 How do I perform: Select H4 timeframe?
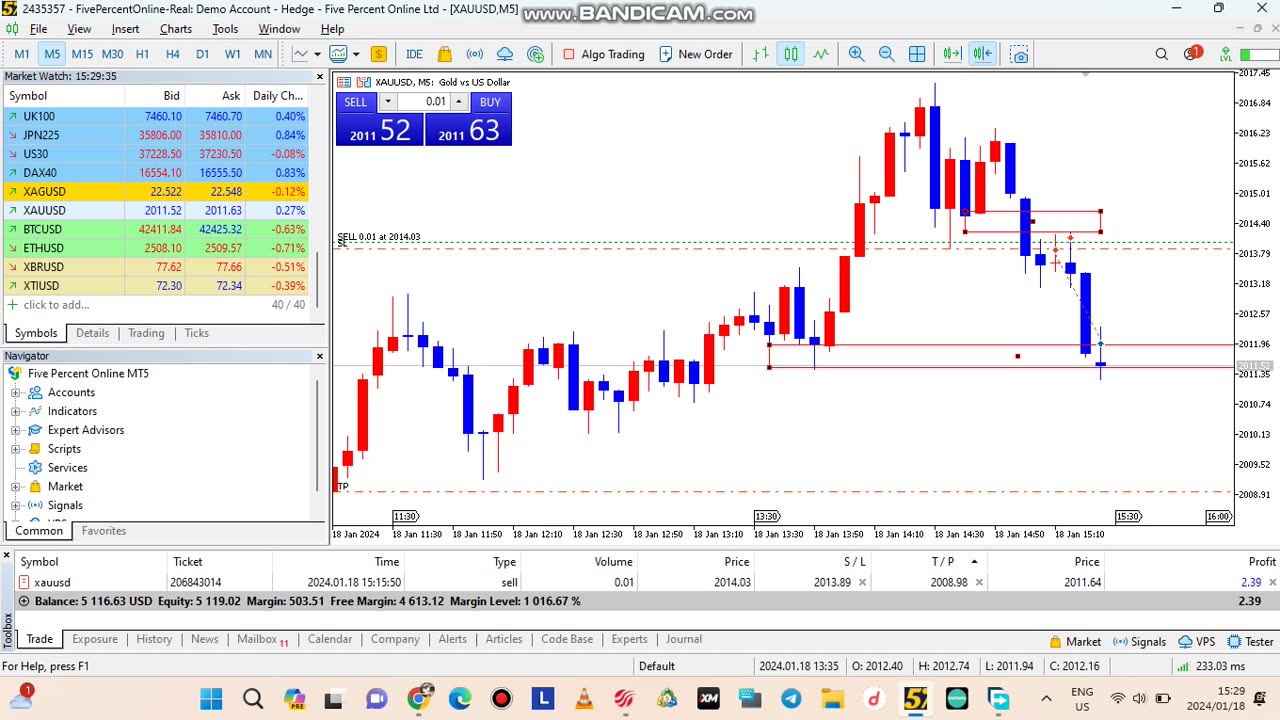[172, 54]
